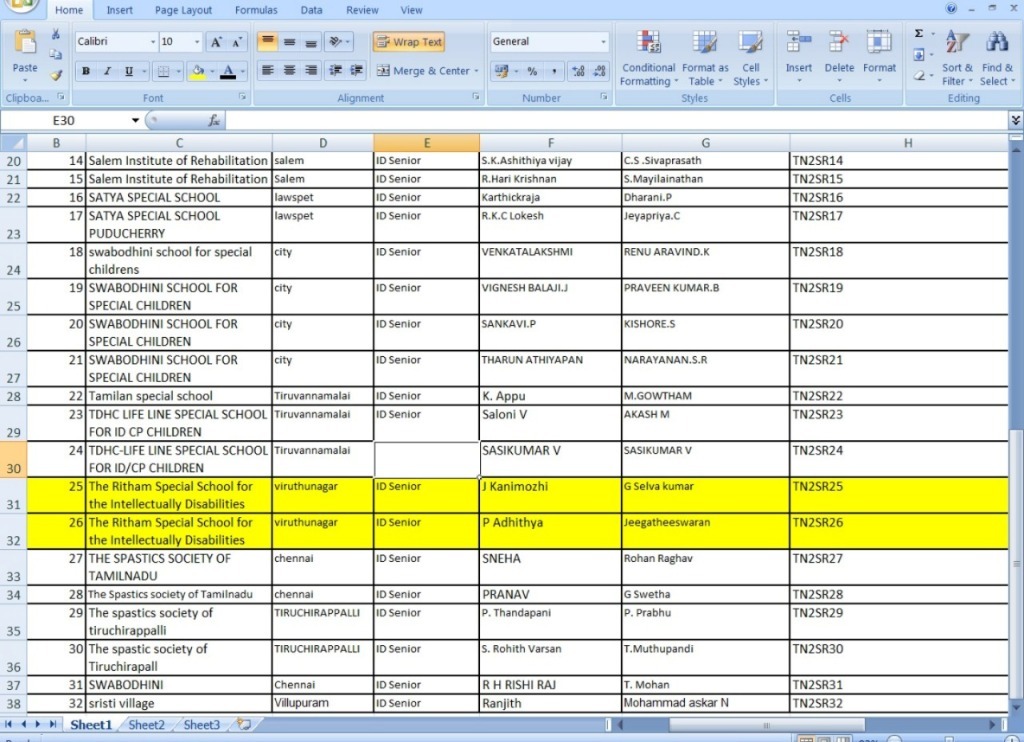Open the General number format dropdown
This screenshot has width=1024, height=742.
(603, 42)
